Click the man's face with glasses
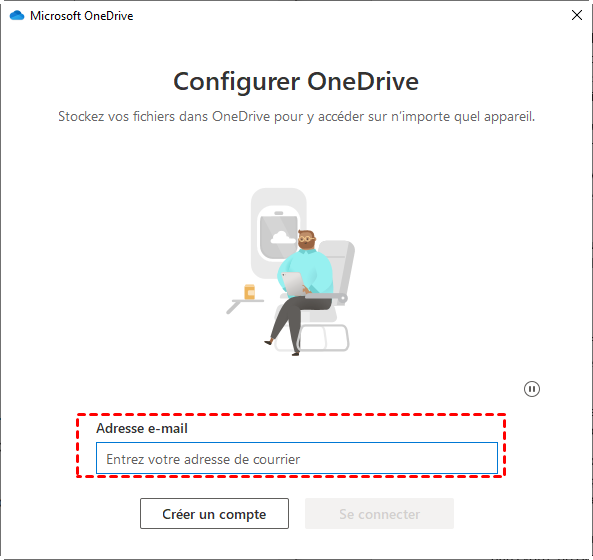The image size is (593, 560). pyautogui.click(x=306, y=239)
